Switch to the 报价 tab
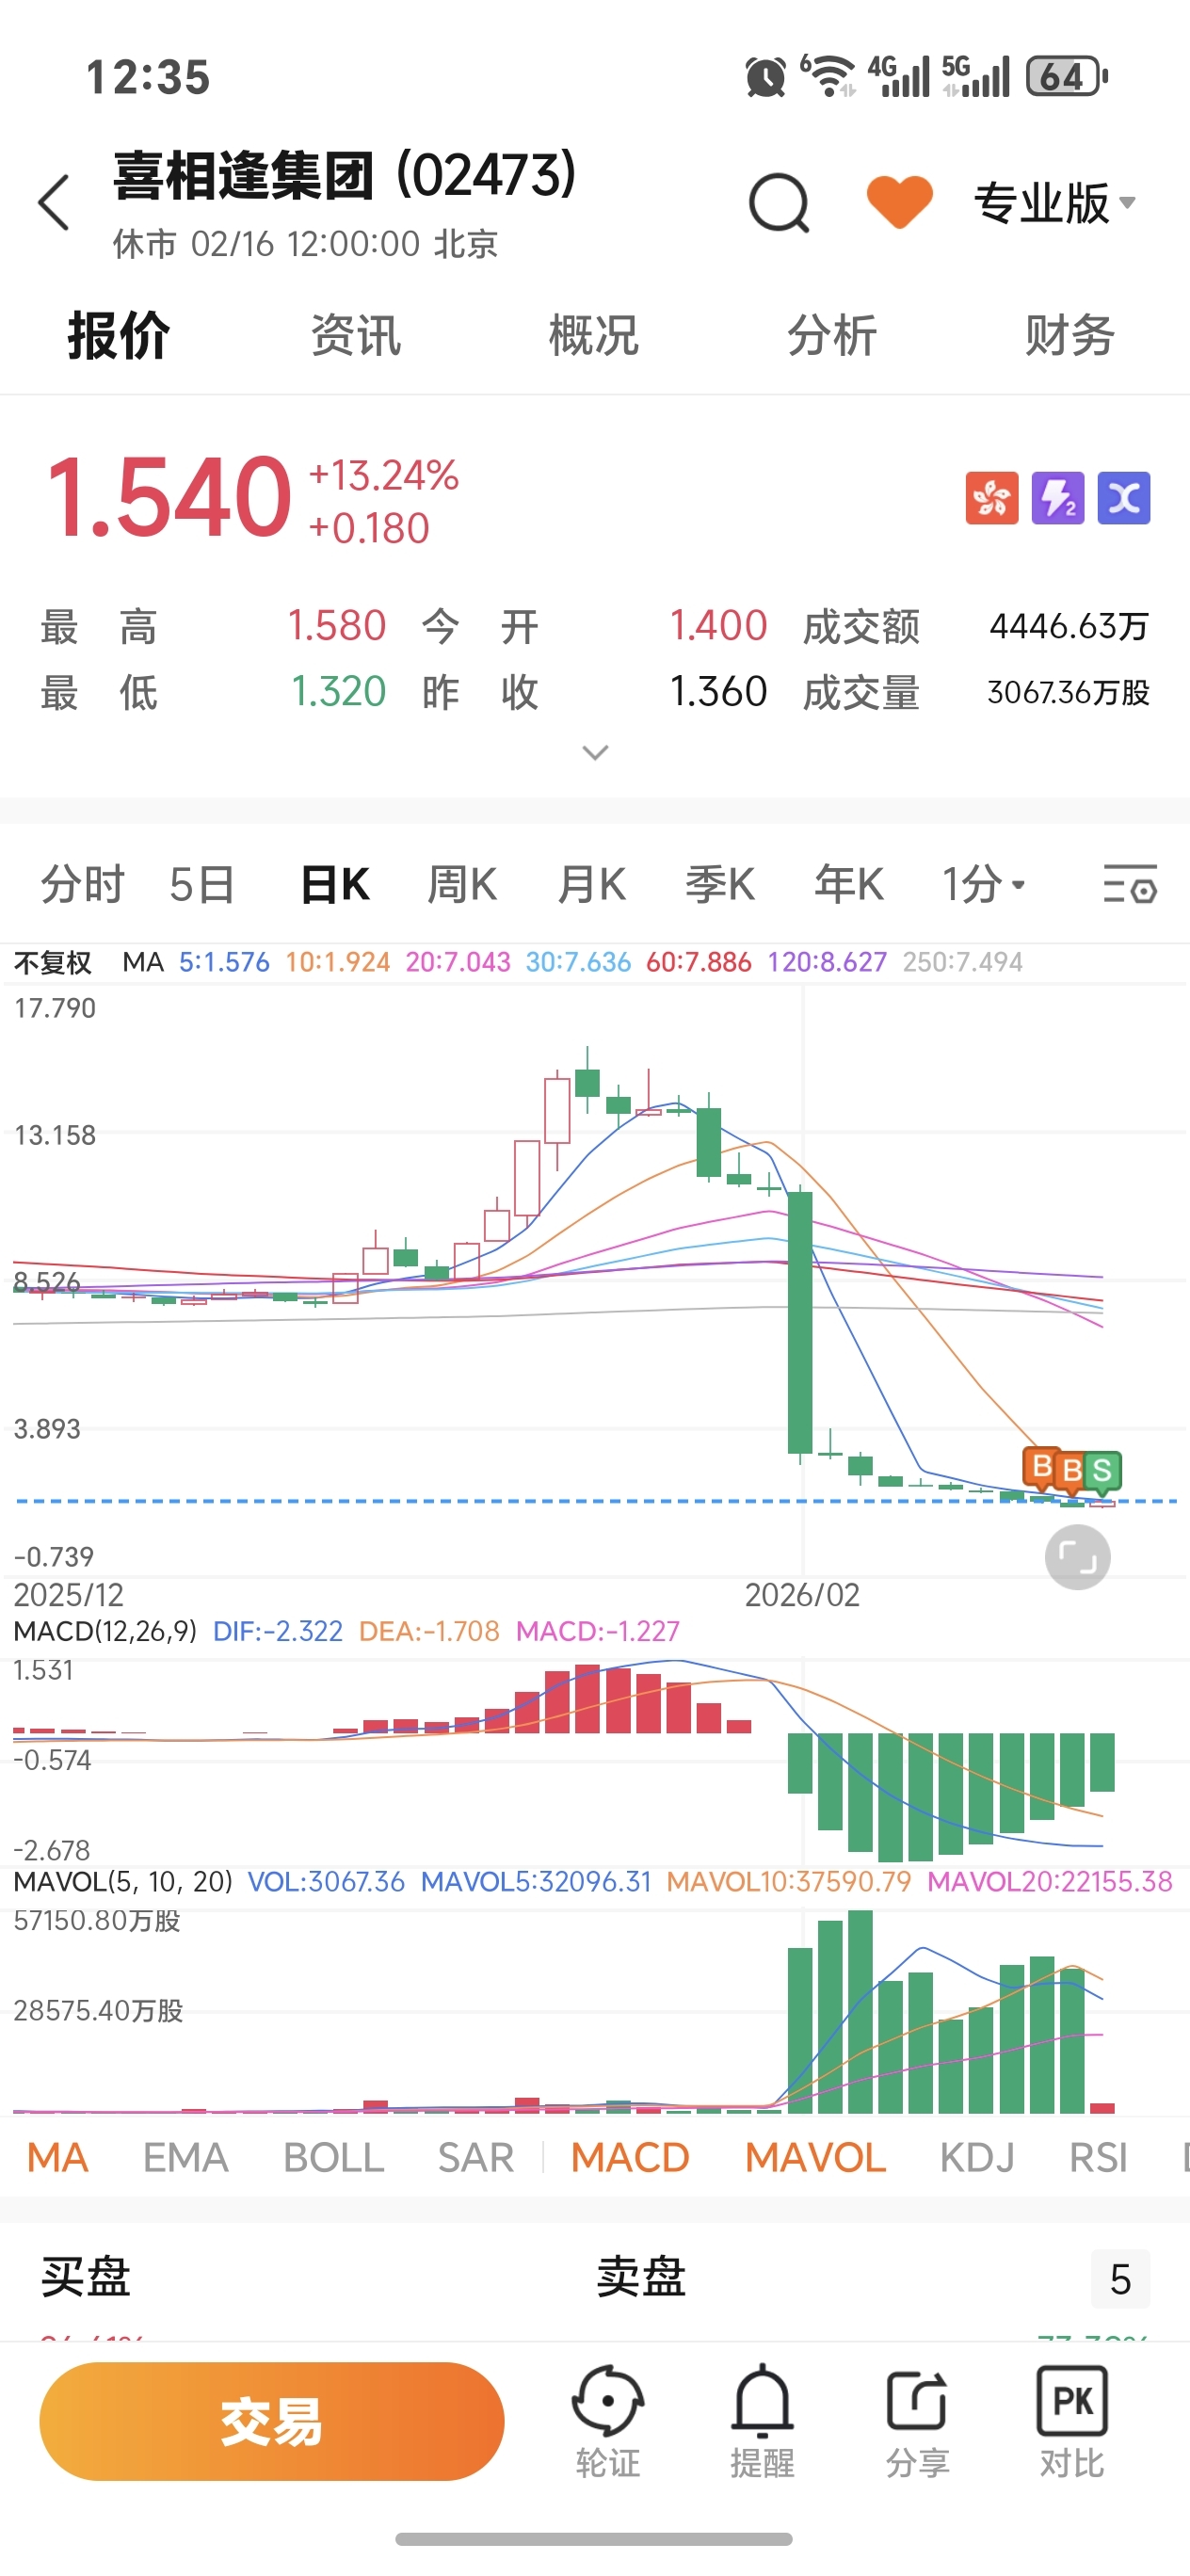This screenshot has width=1190, height=2576. point(119,335)
